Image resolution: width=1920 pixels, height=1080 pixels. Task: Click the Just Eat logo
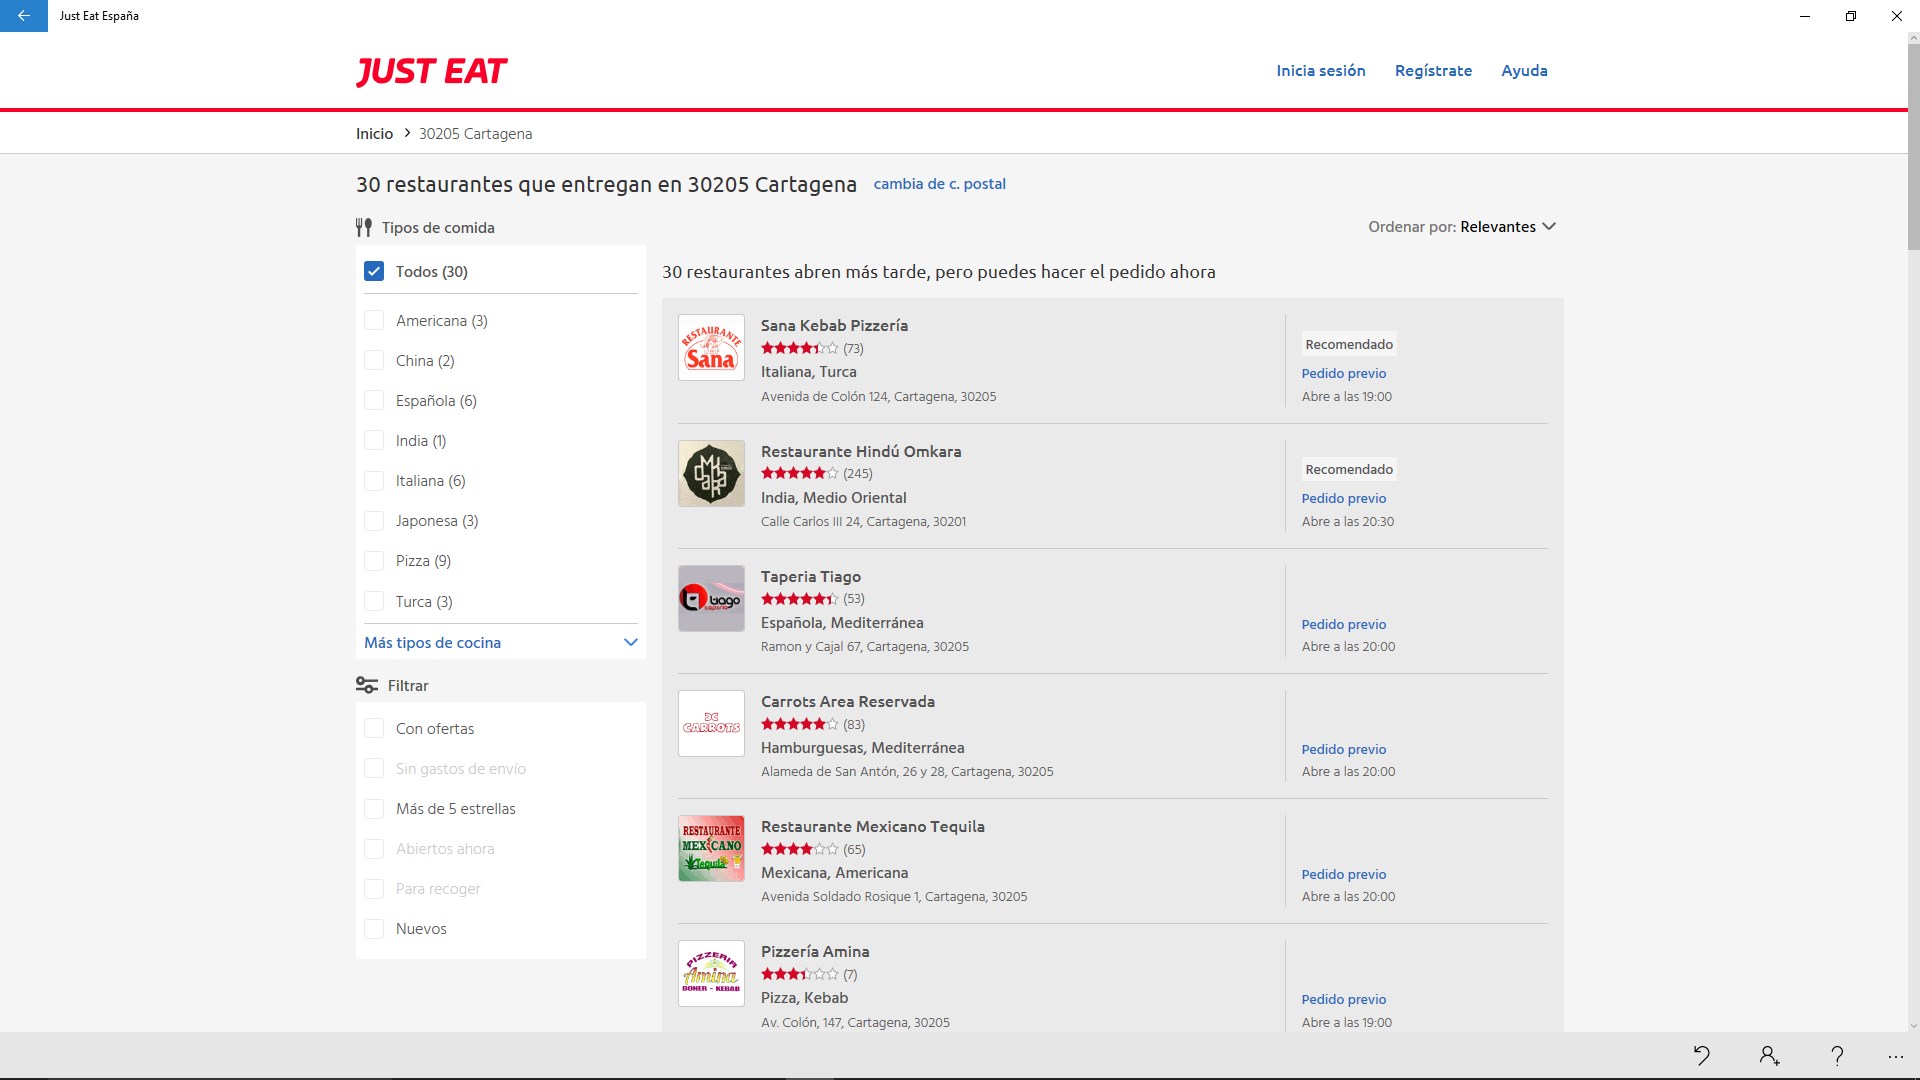431,71
